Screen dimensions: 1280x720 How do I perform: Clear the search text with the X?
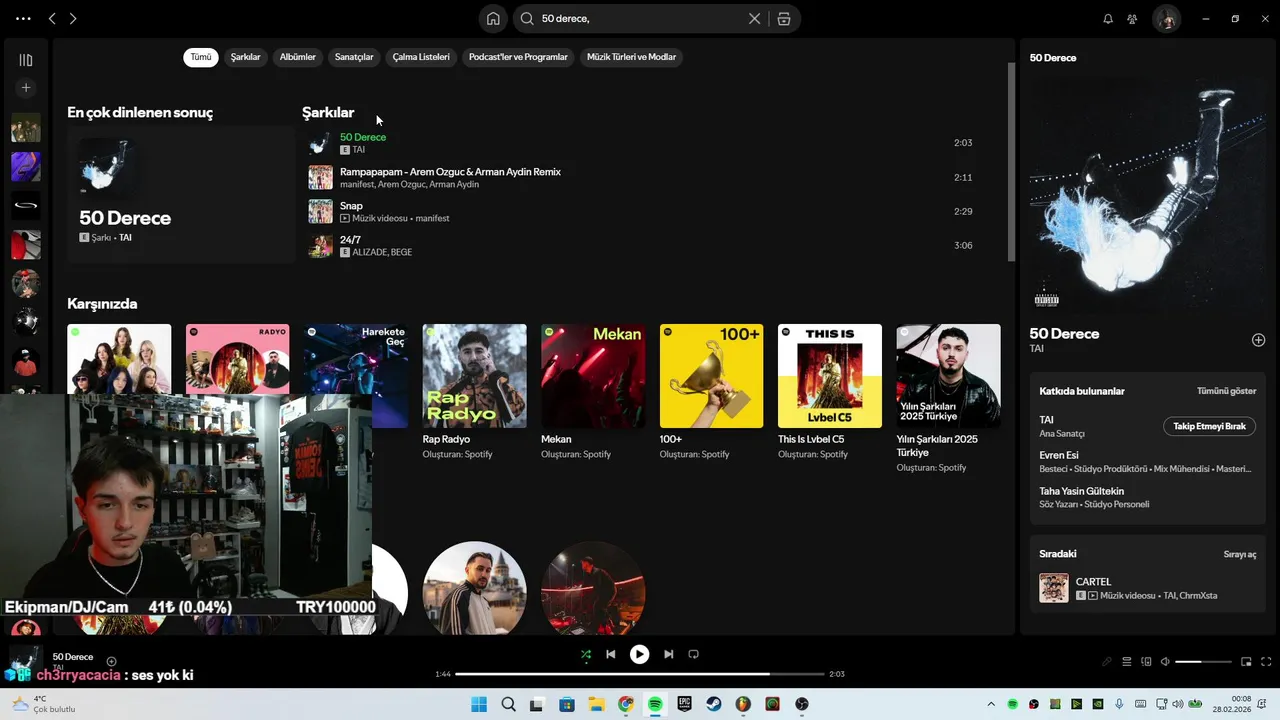(x=755, y=18)
